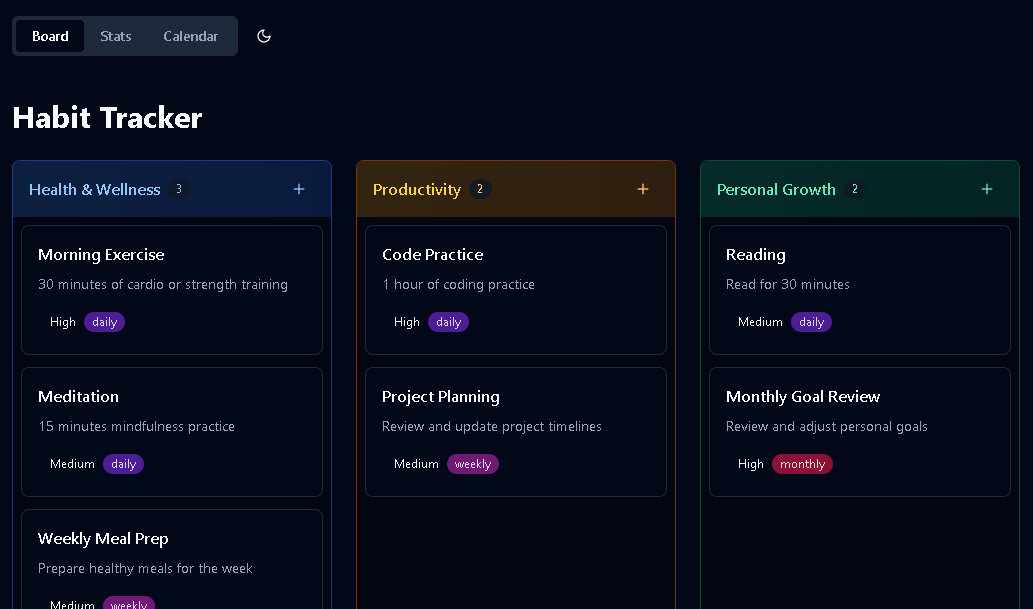
Task: Toggle dark mode with the moon icon
Action: point(264,36)
